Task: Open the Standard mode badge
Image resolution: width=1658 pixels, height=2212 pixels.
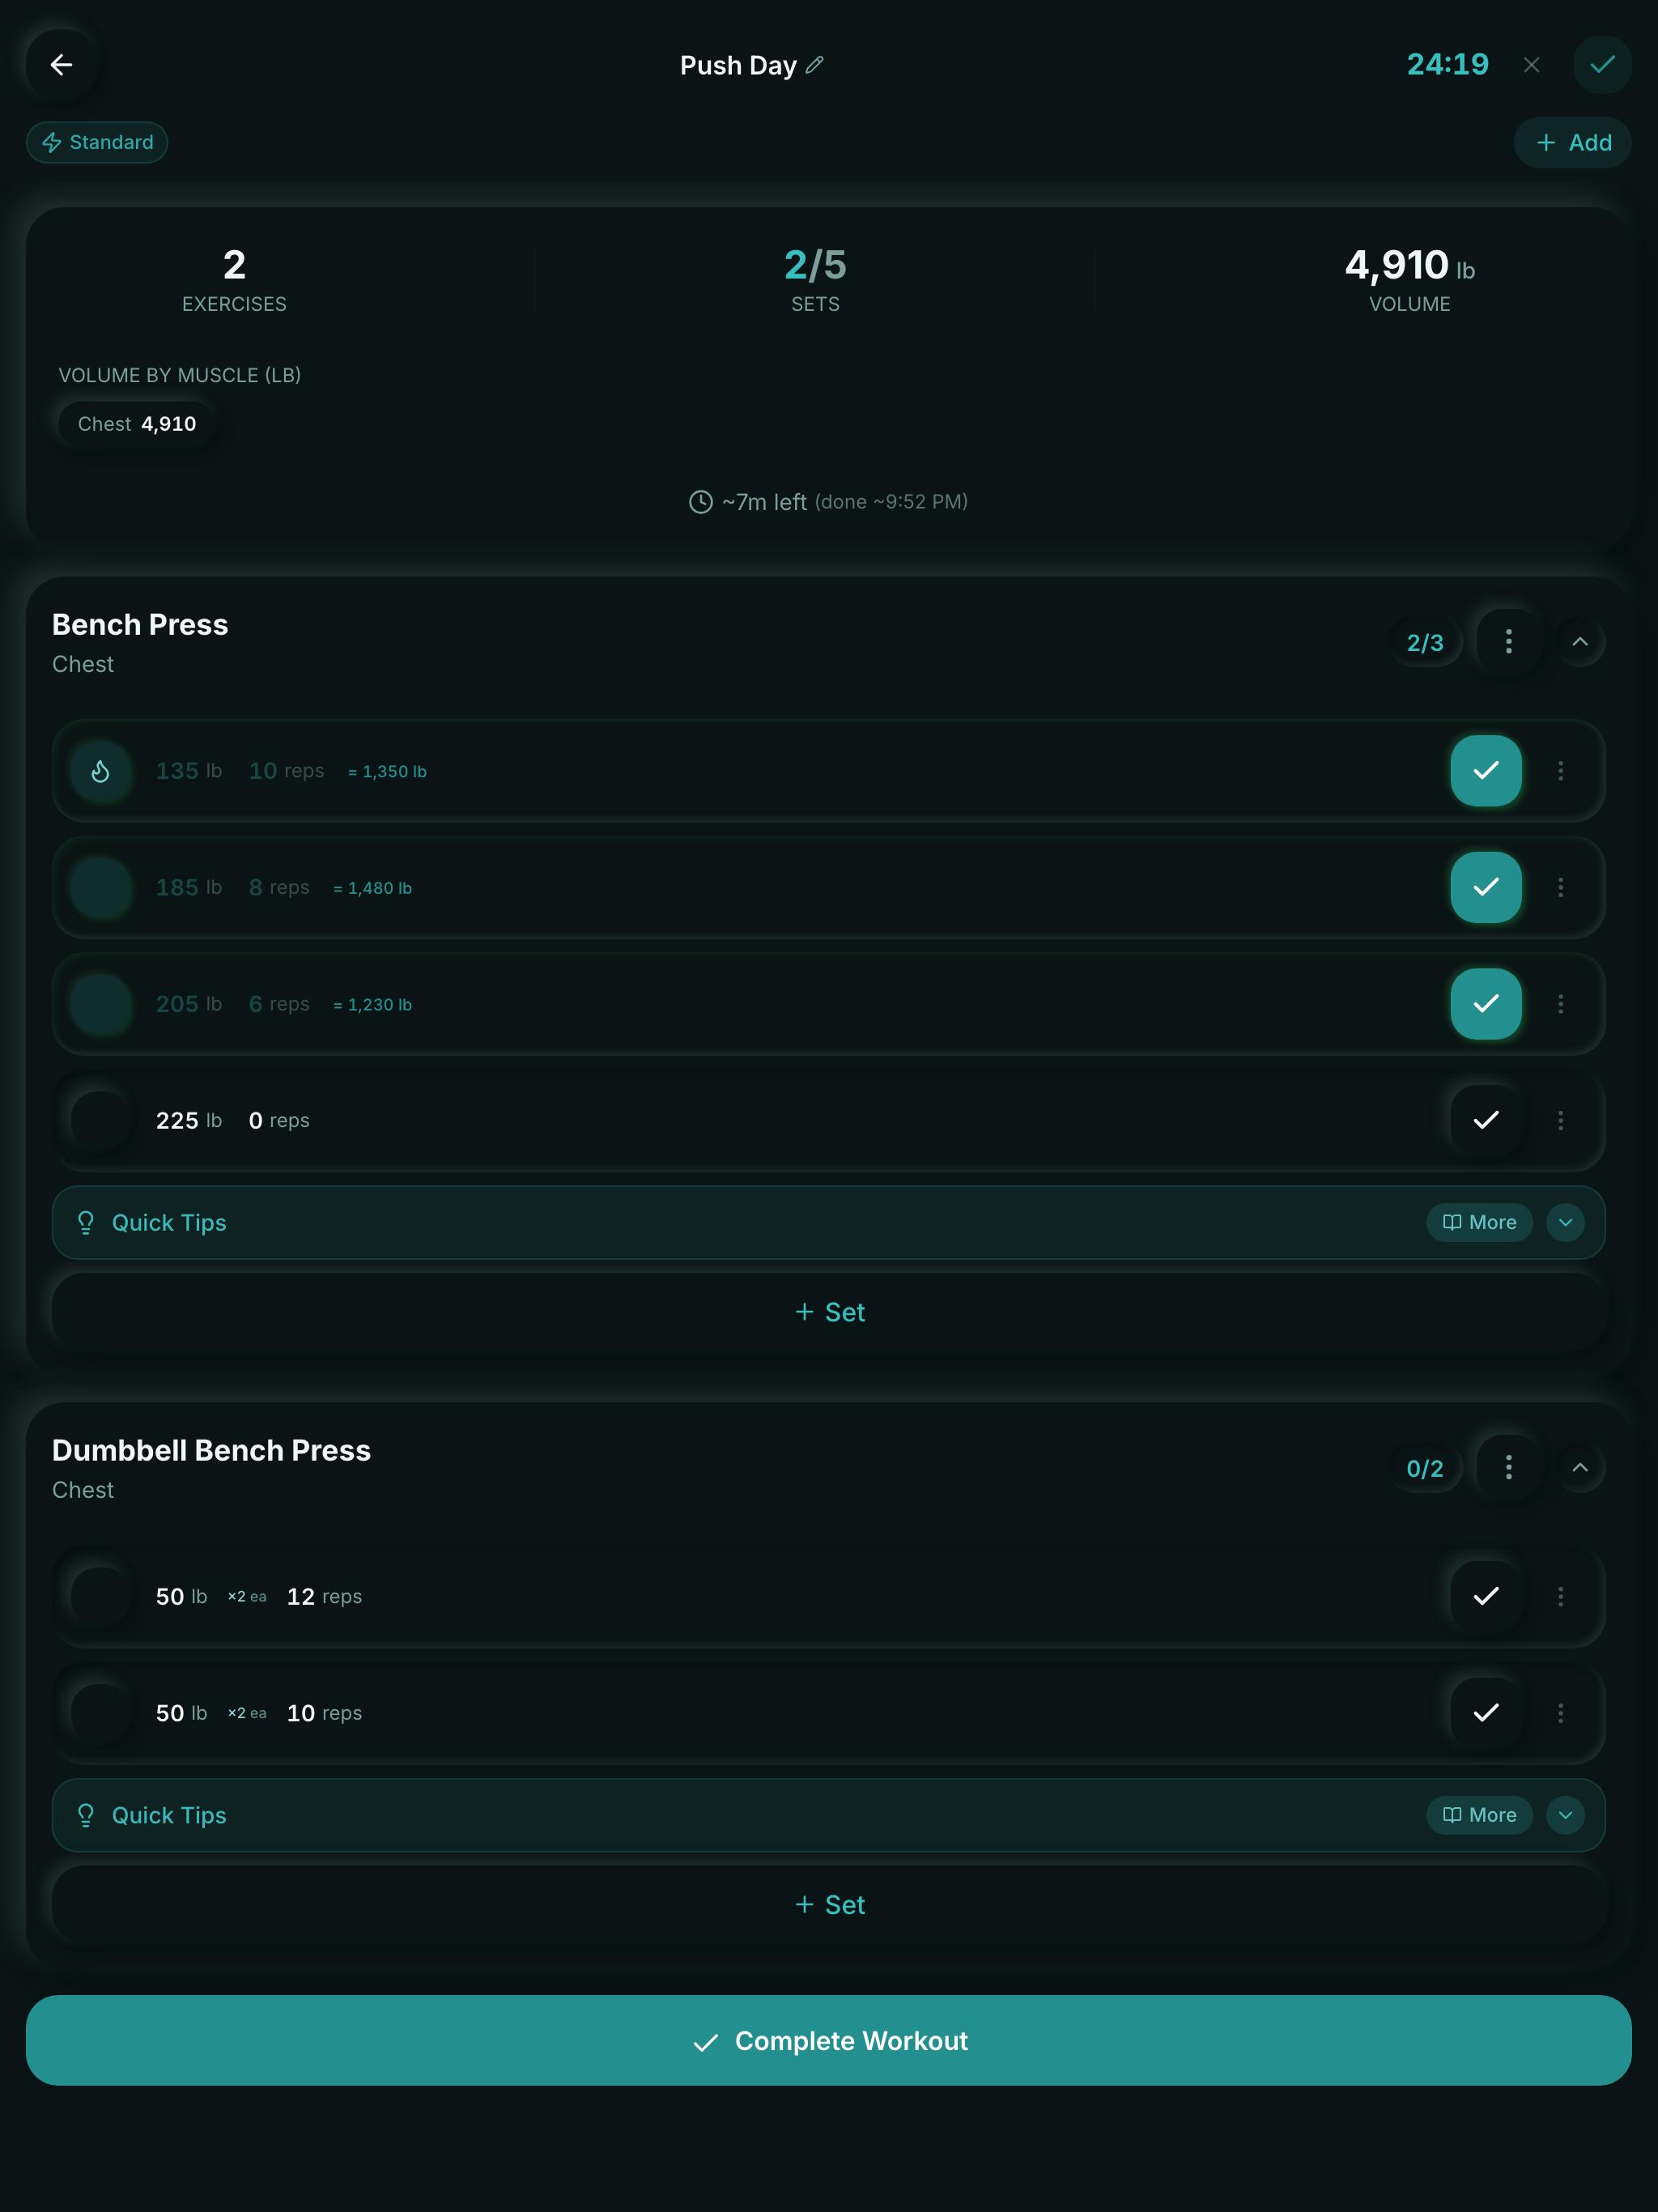Action: click(97, 142)
